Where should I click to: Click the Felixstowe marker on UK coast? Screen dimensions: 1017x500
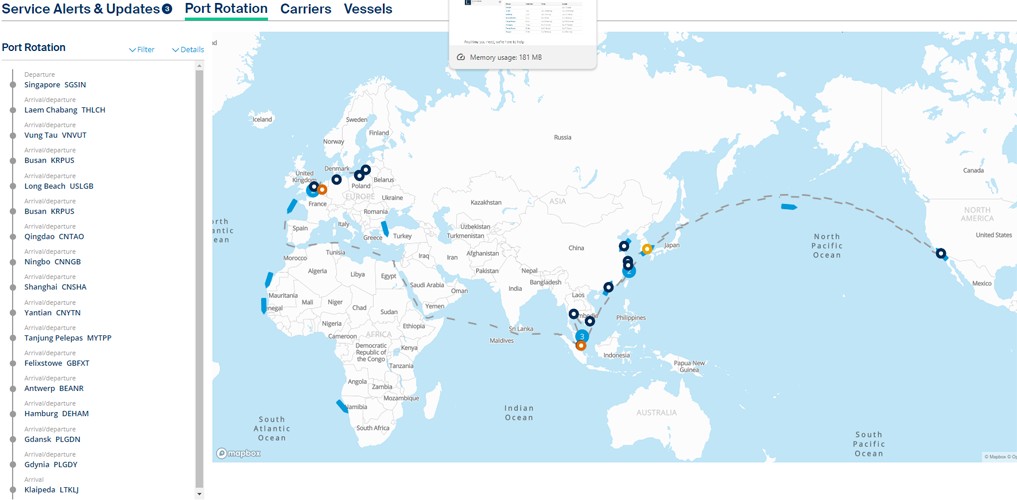[313, 187]
